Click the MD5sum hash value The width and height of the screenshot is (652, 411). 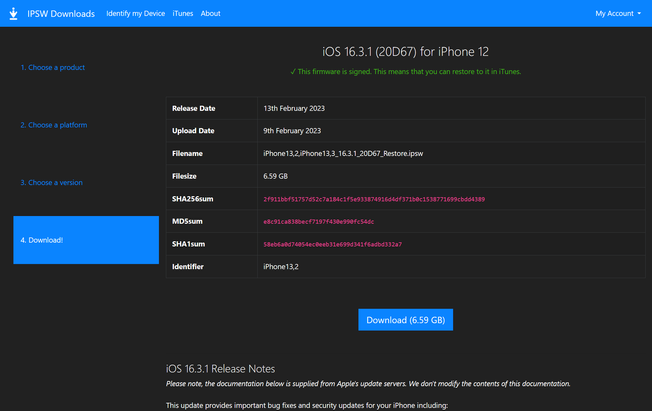coord(318,222)
